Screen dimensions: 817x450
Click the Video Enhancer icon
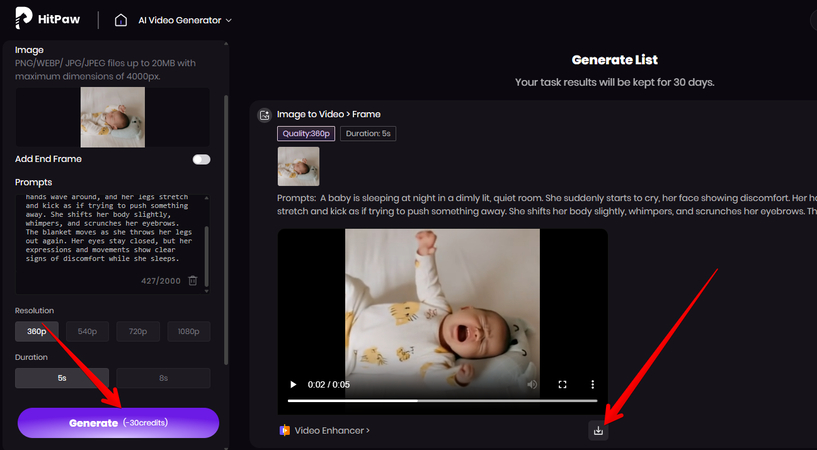[x=284, y=430]
